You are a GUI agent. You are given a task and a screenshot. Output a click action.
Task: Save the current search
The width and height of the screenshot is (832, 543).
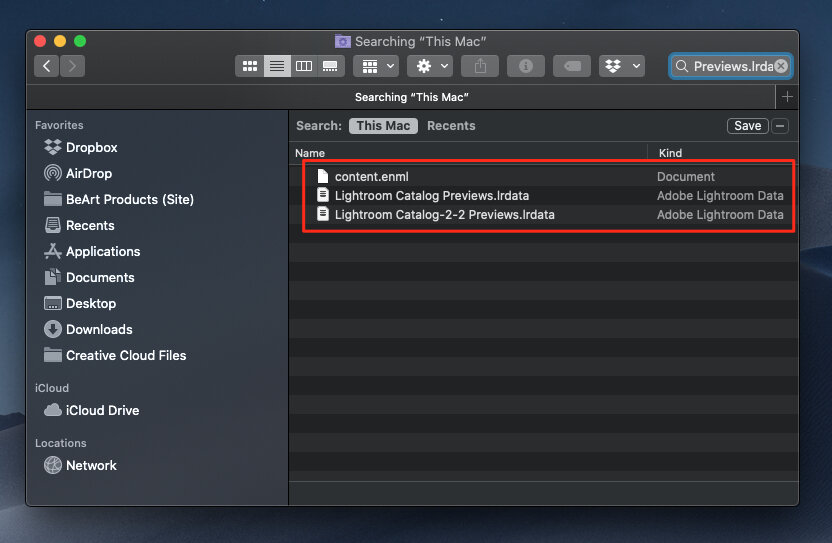point(748,126)
